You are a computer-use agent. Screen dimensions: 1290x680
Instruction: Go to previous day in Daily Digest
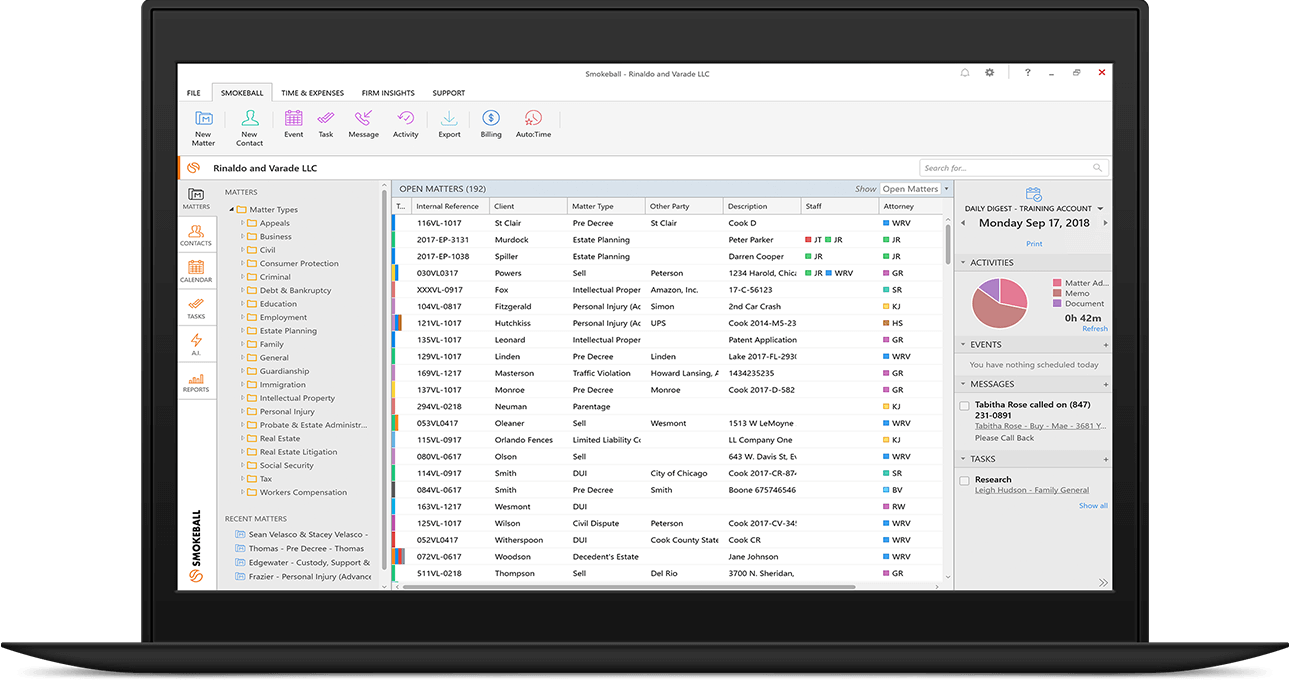tap(963, 224)
